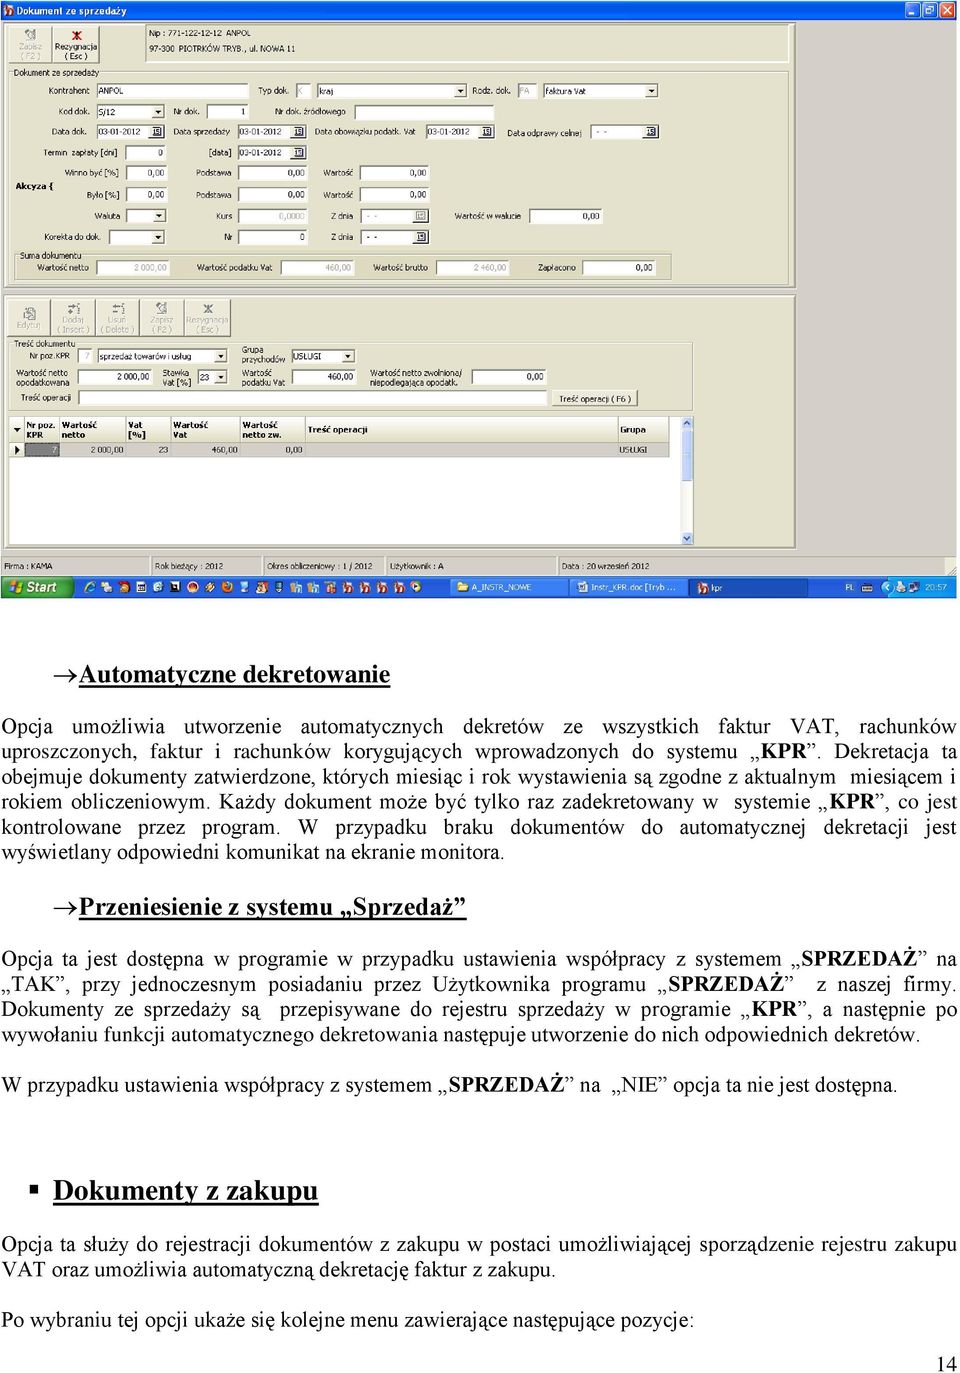
Task: Click the grid scrollbar up arrow
Action: tap(687, 424)
